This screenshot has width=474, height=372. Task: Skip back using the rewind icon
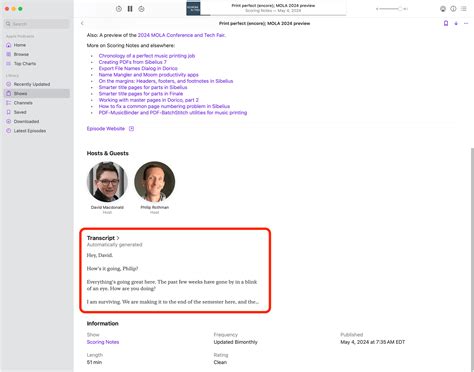coord(119,9)
